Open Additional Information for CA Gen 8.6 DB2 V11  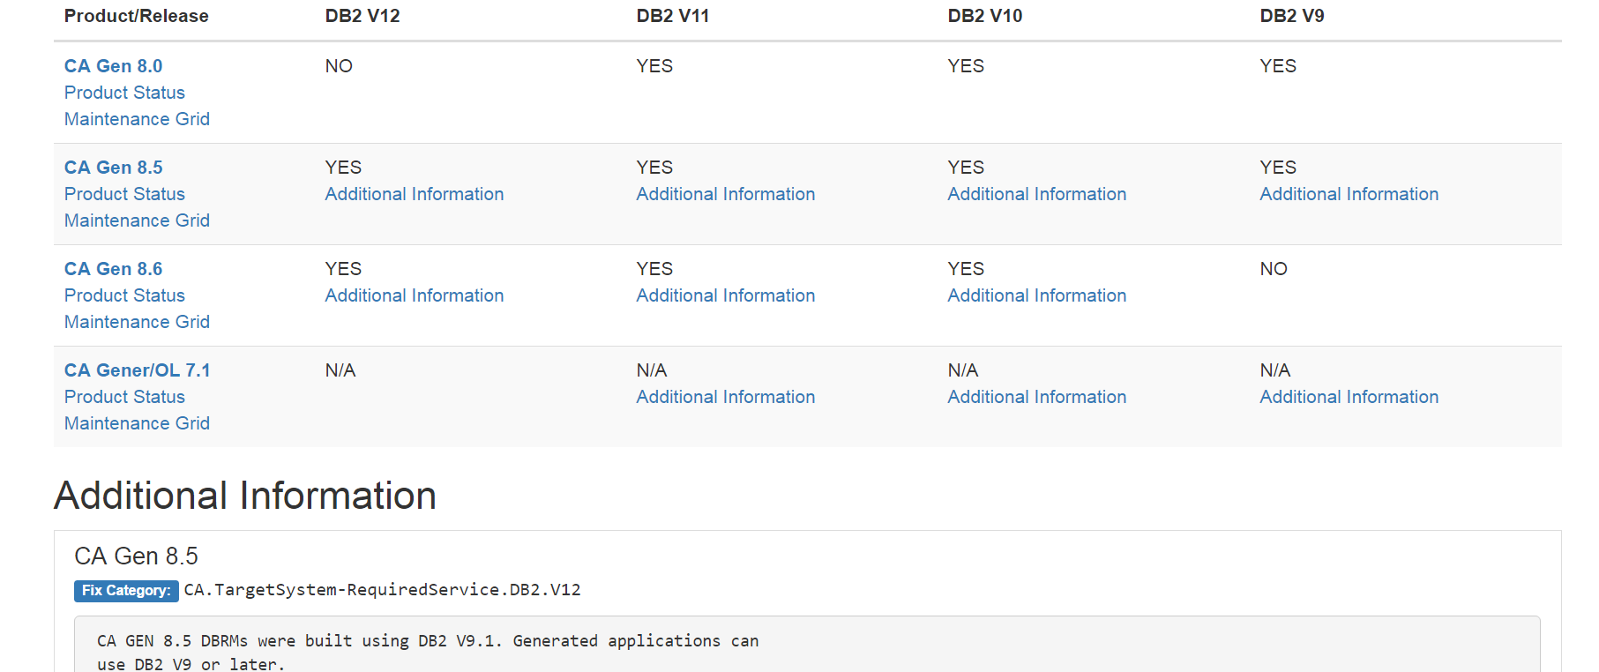pyautogui.click(x=726, y=295)
